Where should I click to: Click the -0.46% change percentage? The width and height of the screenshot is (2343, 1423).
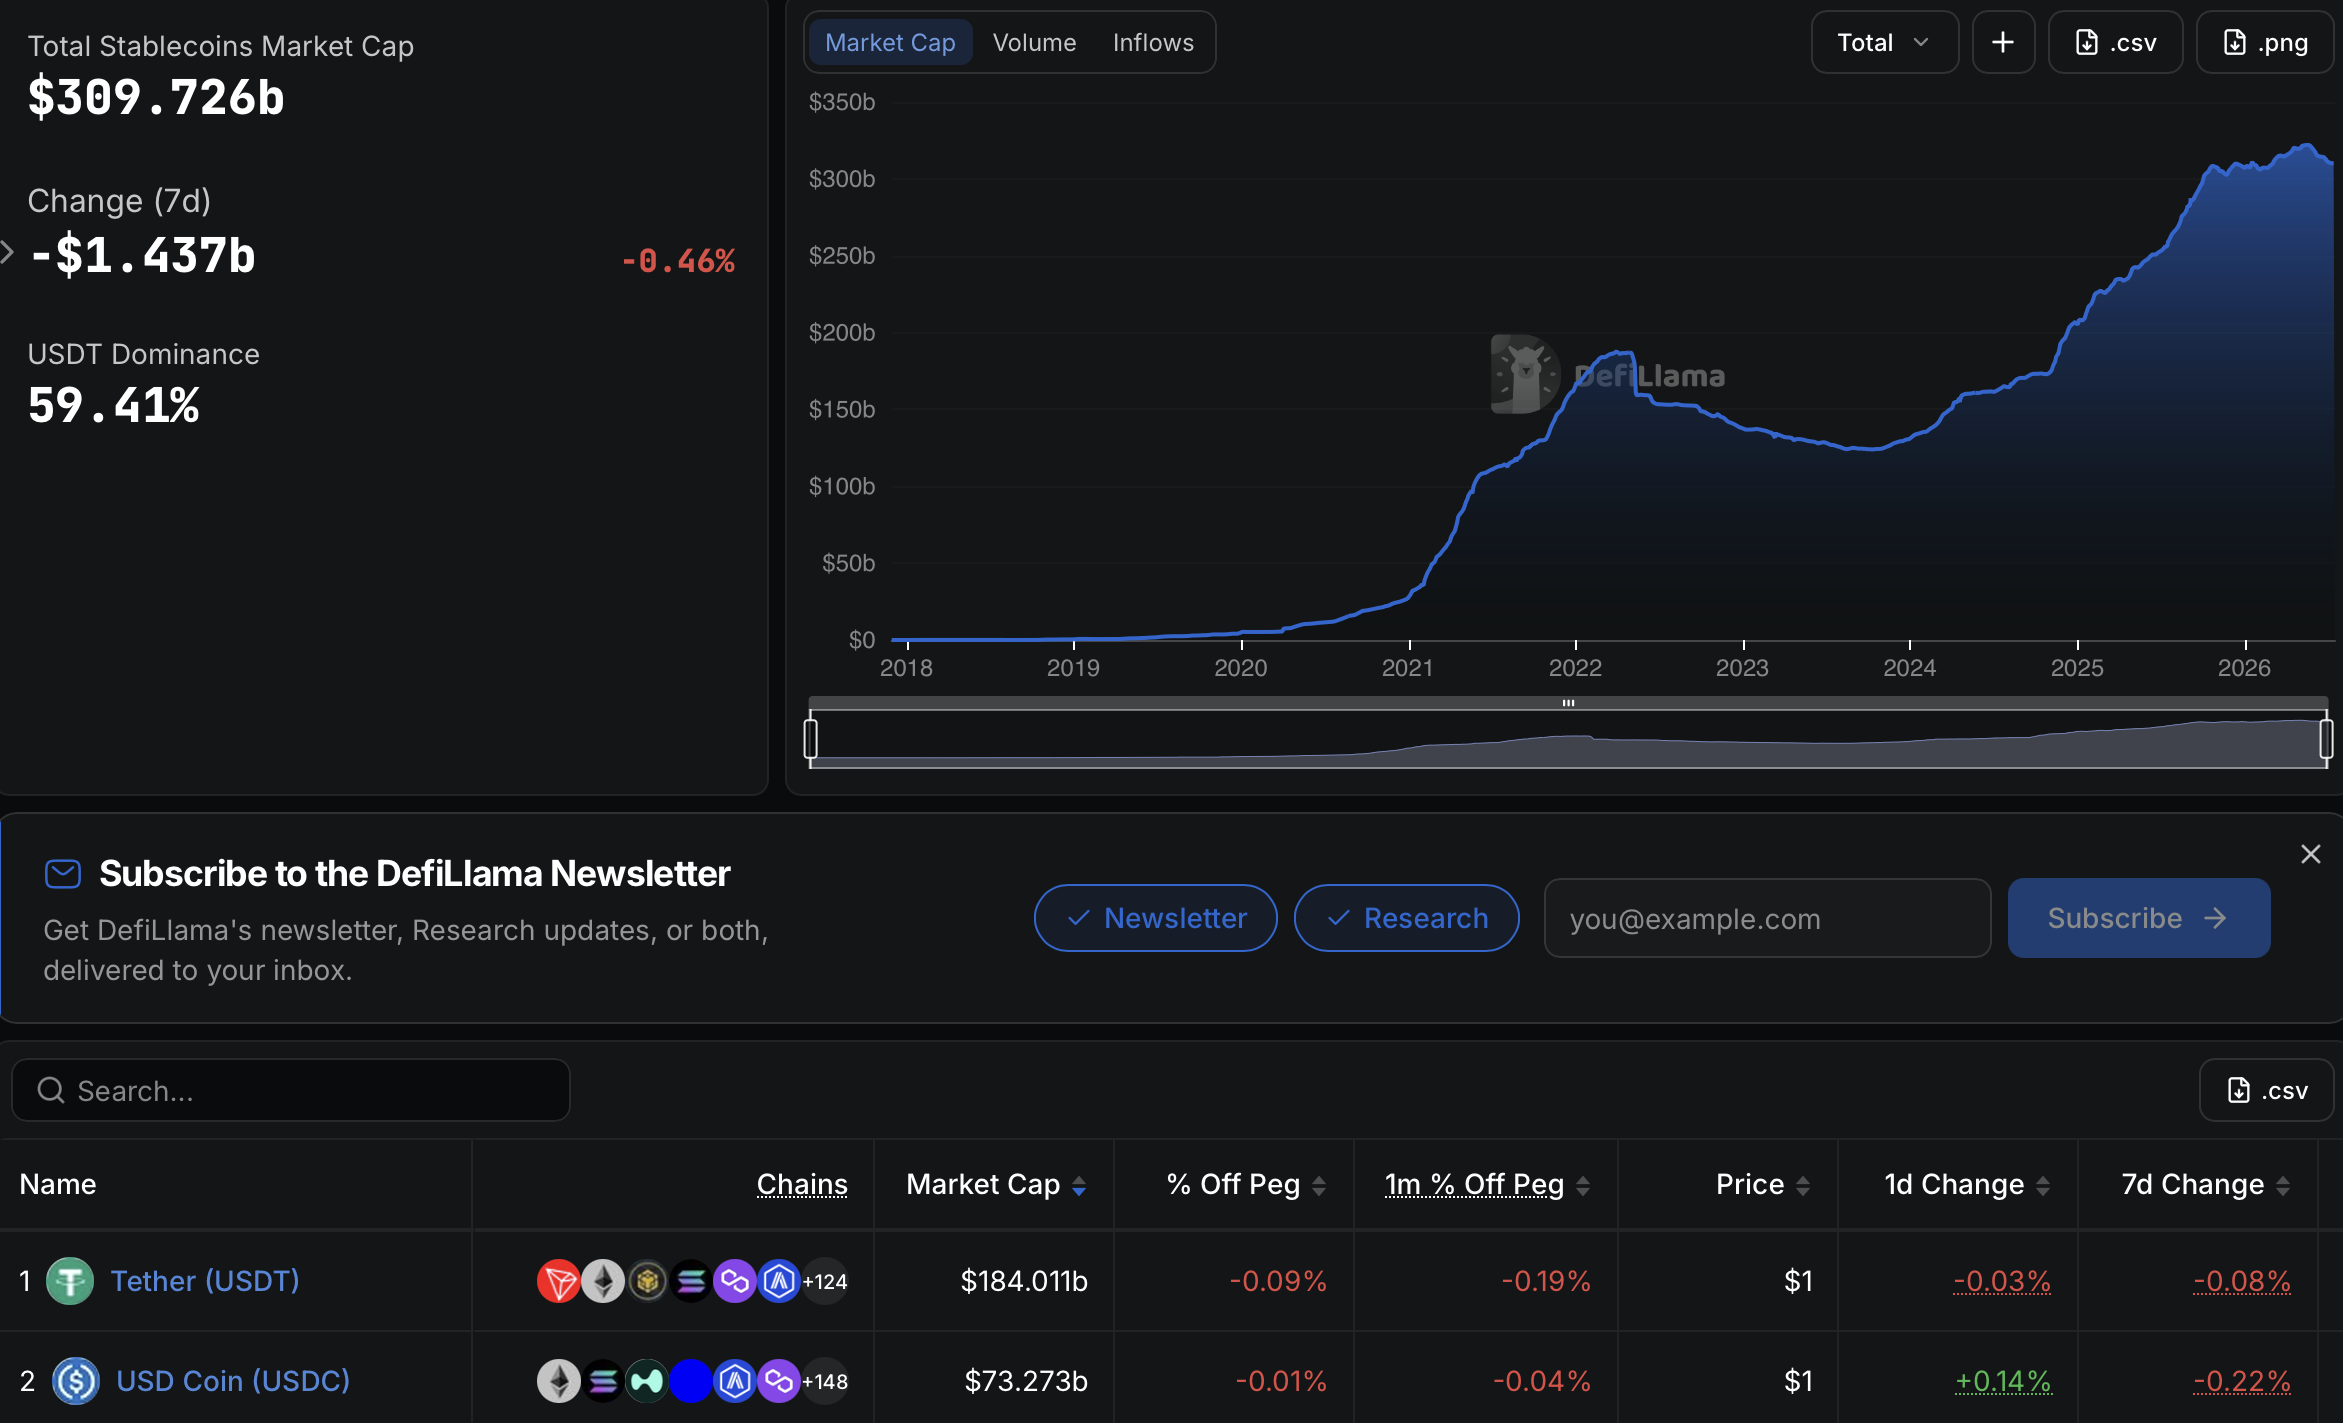[x=678, y=261]
